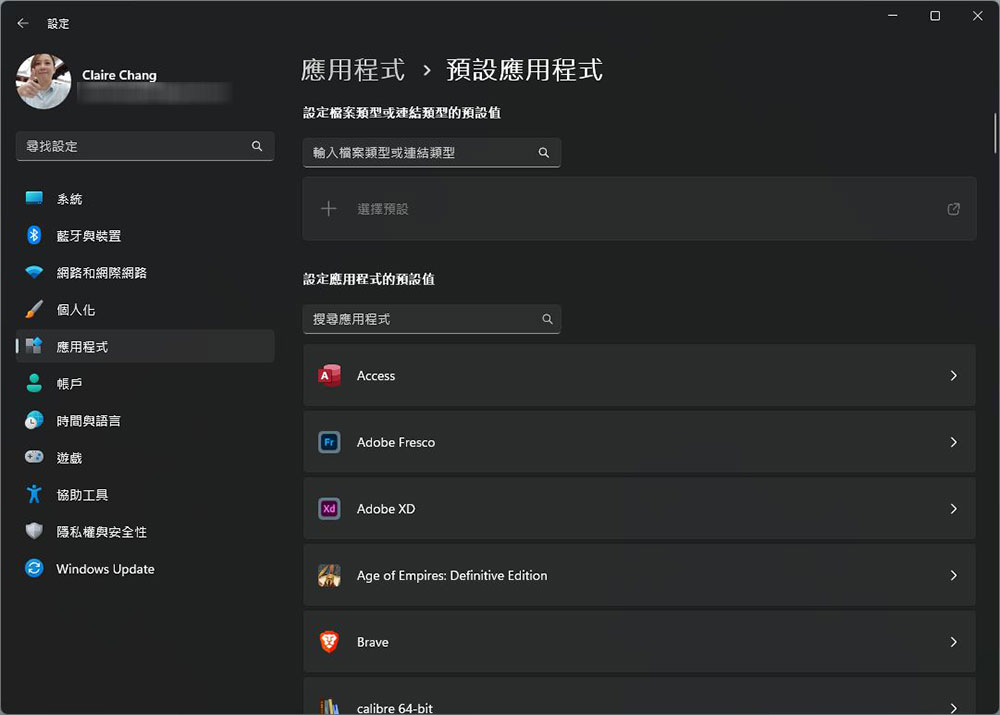Open 隱私權與安全性 settings section
1000x715 pixels.
[145, 531]
